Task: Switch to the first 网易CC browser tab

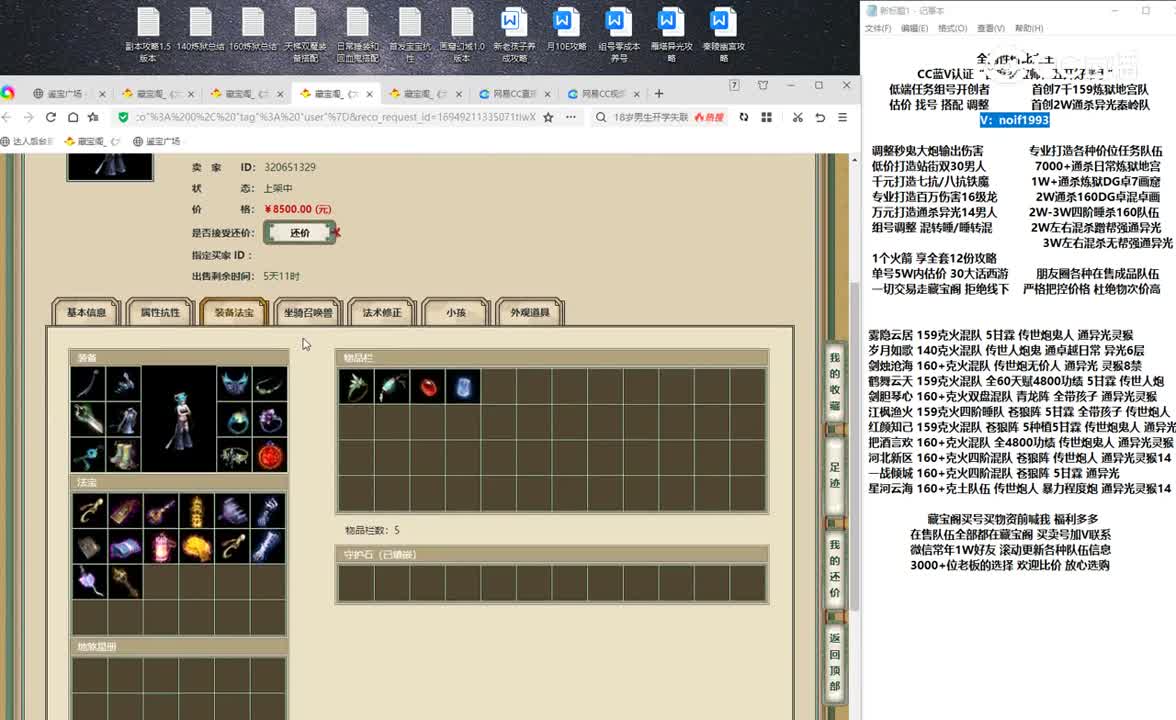Action: 514,94
